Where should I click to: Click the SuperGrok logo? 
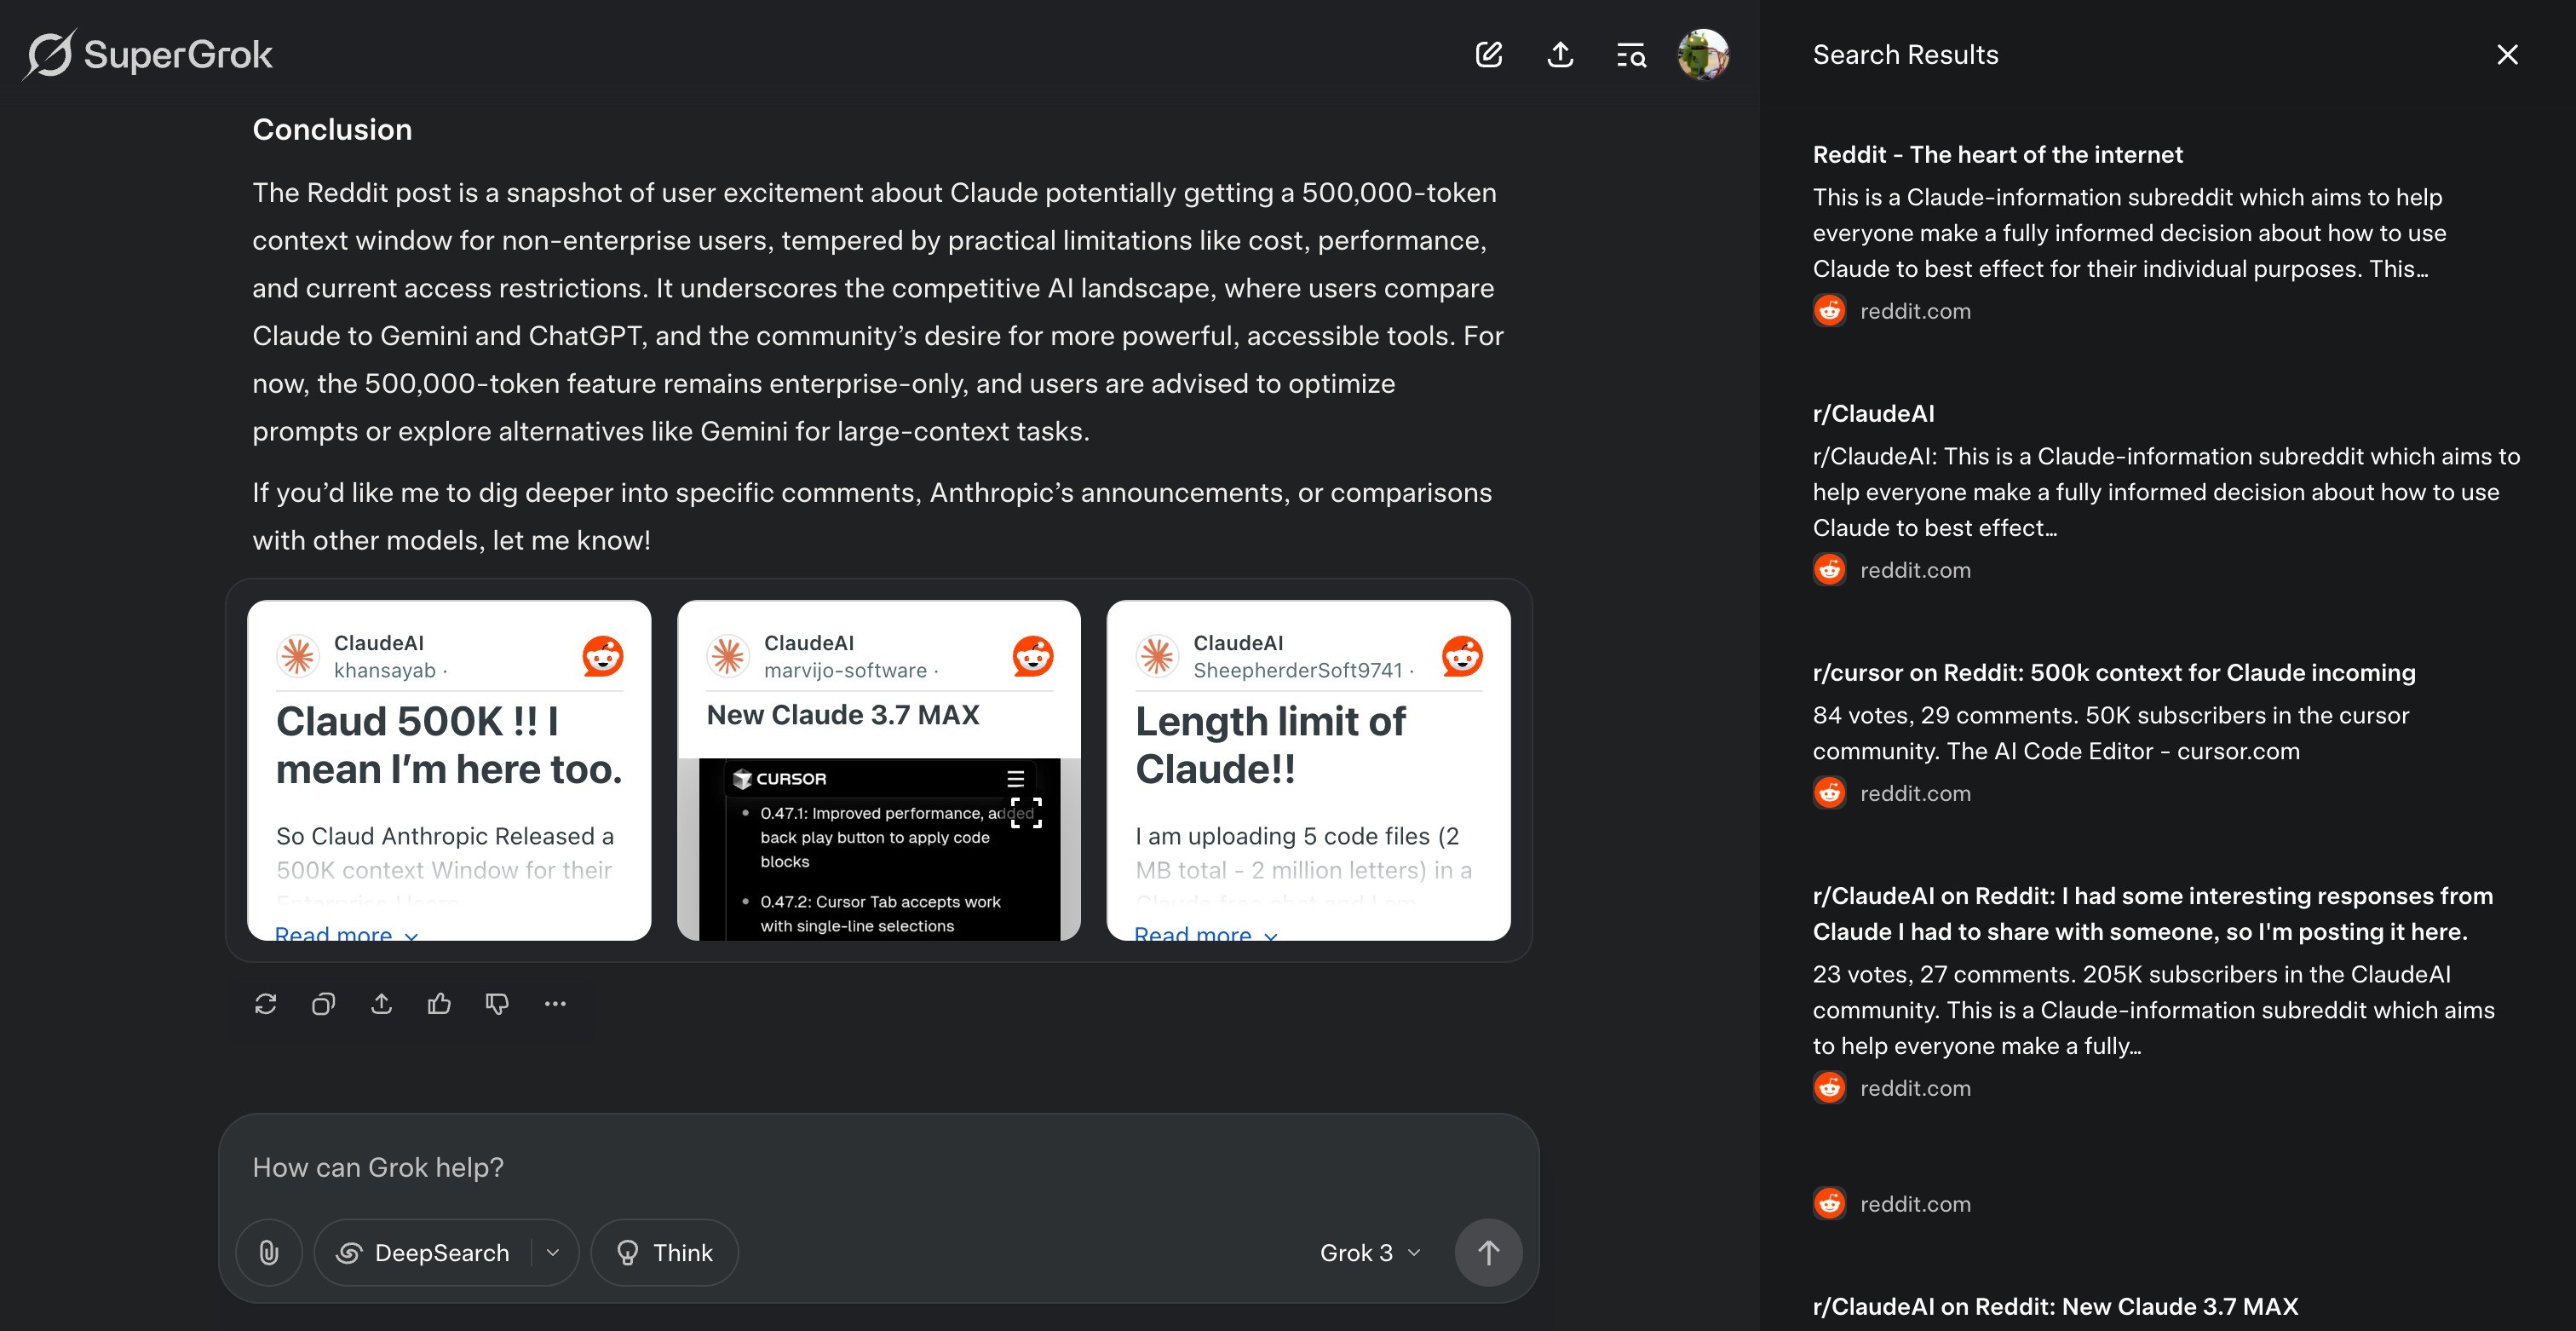(148, 54)
